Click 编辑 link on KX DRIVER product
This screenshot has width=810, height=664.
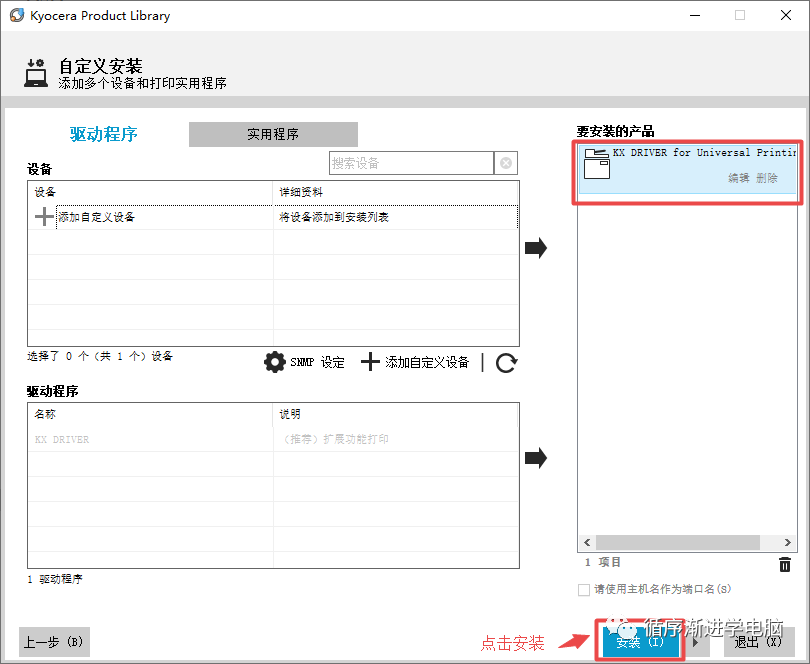click(x=739, y=178)
